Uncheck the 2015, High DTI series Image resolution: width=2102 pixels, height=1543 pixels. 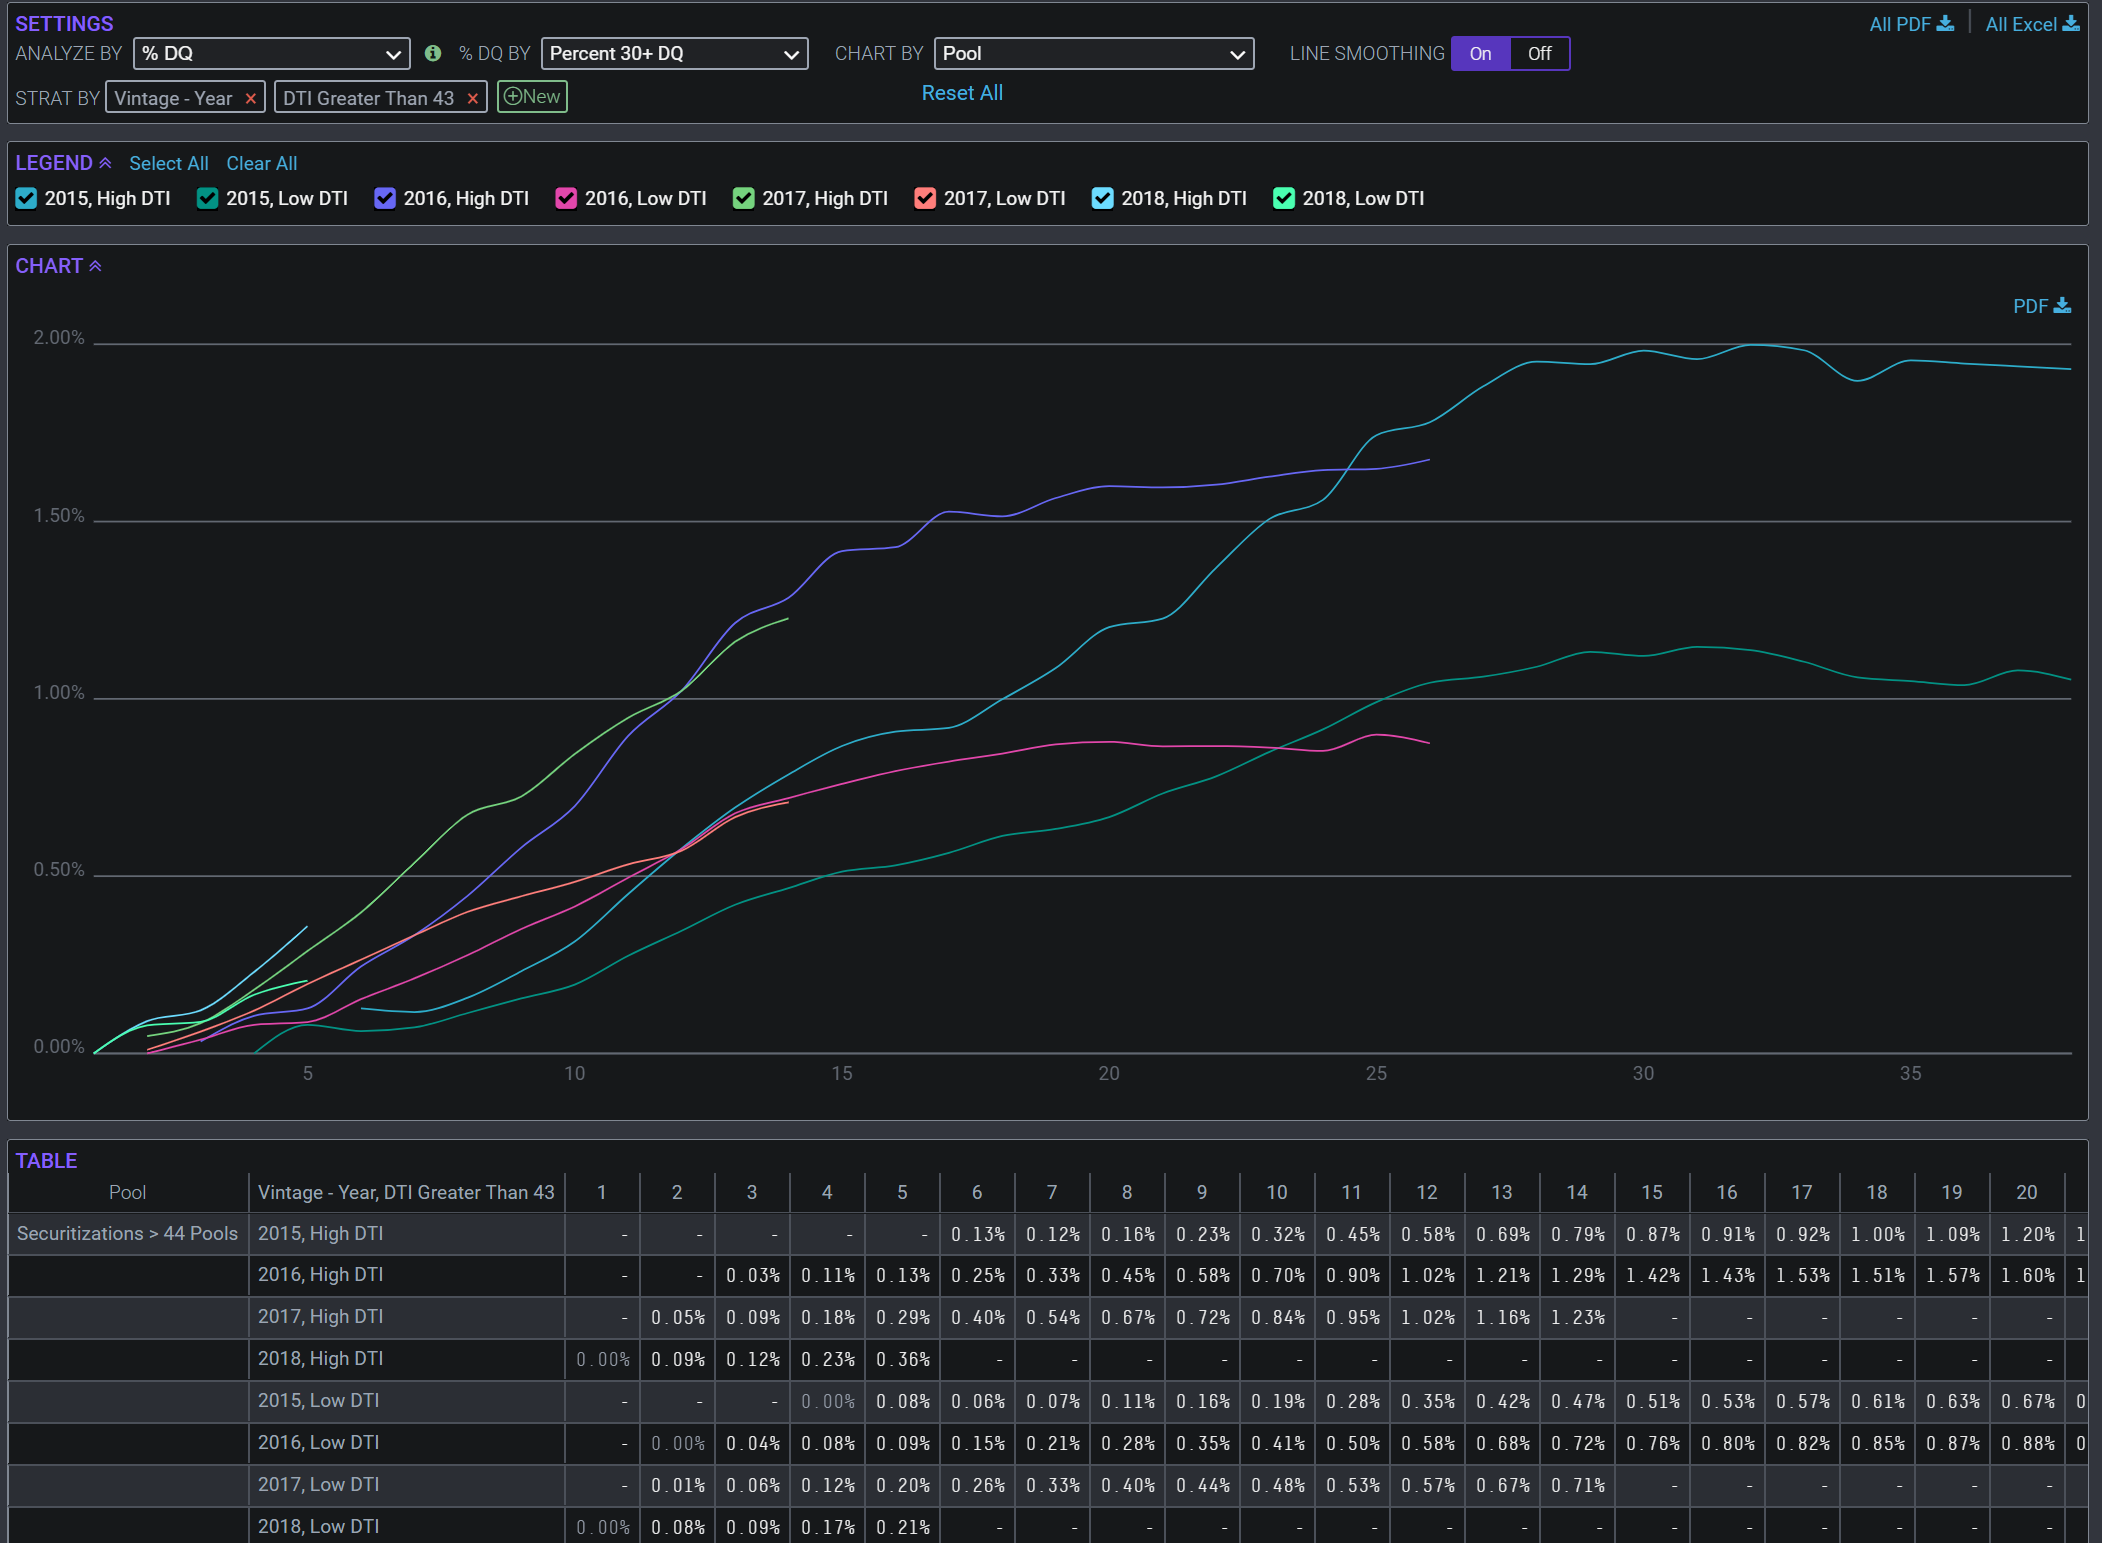(x=27, y=198)
